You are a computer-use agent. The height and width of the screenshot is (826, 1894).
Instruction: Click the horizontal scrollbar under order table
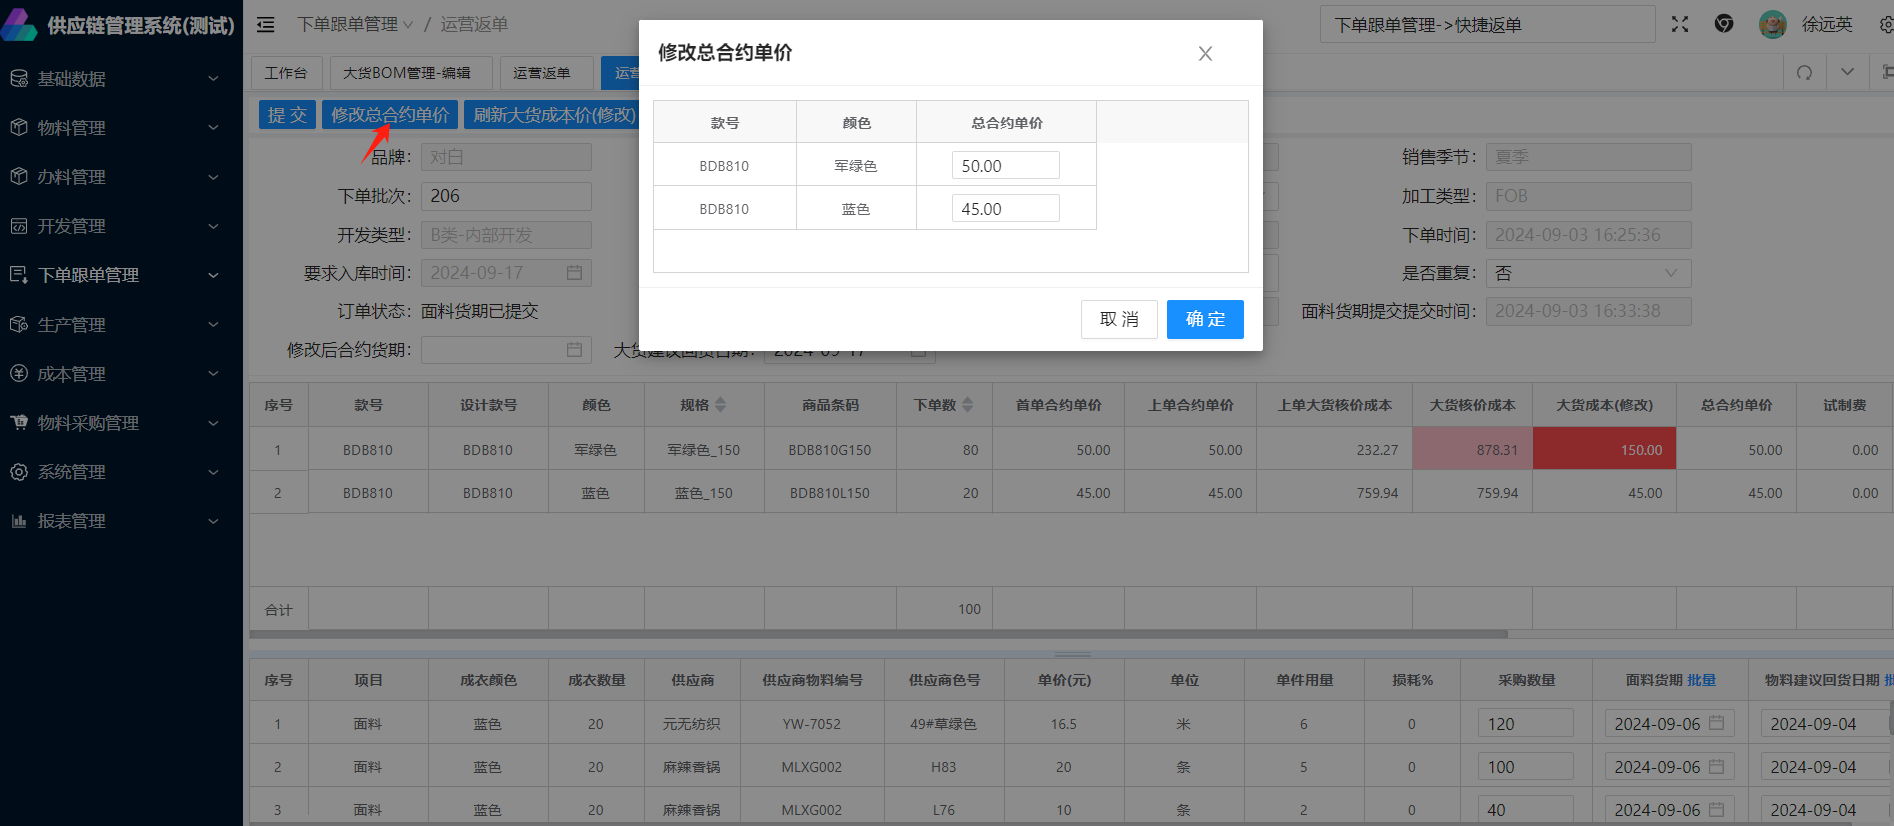[878, 634]
